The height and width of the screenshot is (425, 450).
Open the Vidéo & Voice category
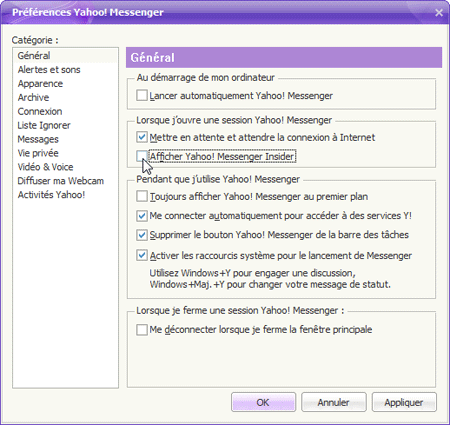pyautogui.click(x=65, y=167)
